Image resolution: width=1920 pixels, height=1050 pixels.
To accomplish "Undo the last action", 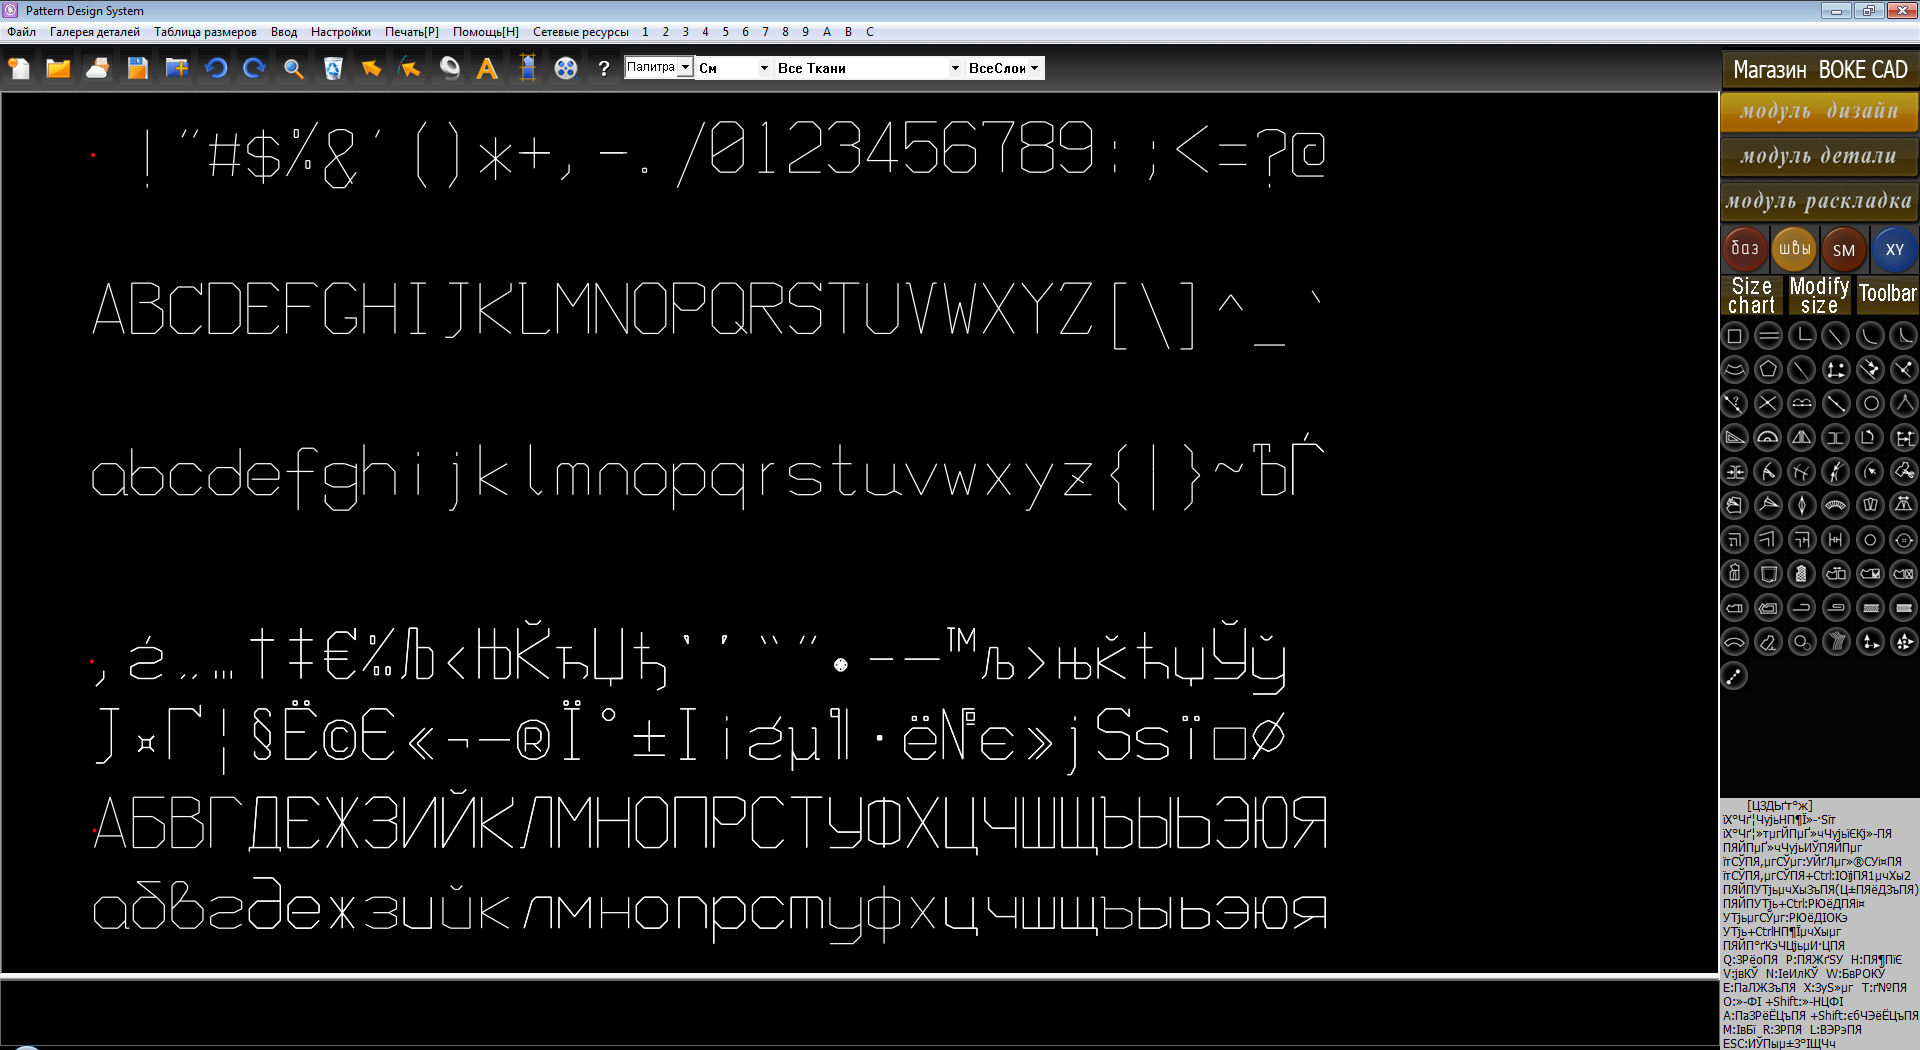I will pos(215,68).
